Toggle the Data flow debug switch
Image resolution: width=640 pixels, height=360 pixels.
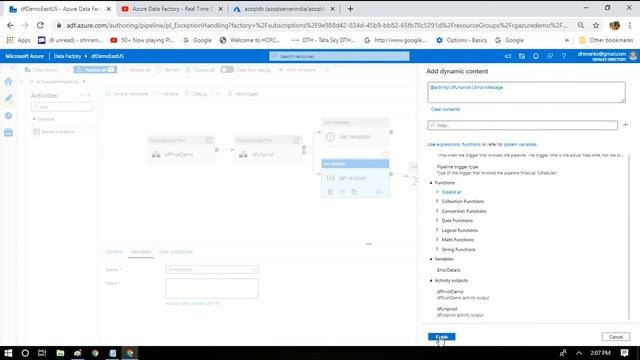227,70
